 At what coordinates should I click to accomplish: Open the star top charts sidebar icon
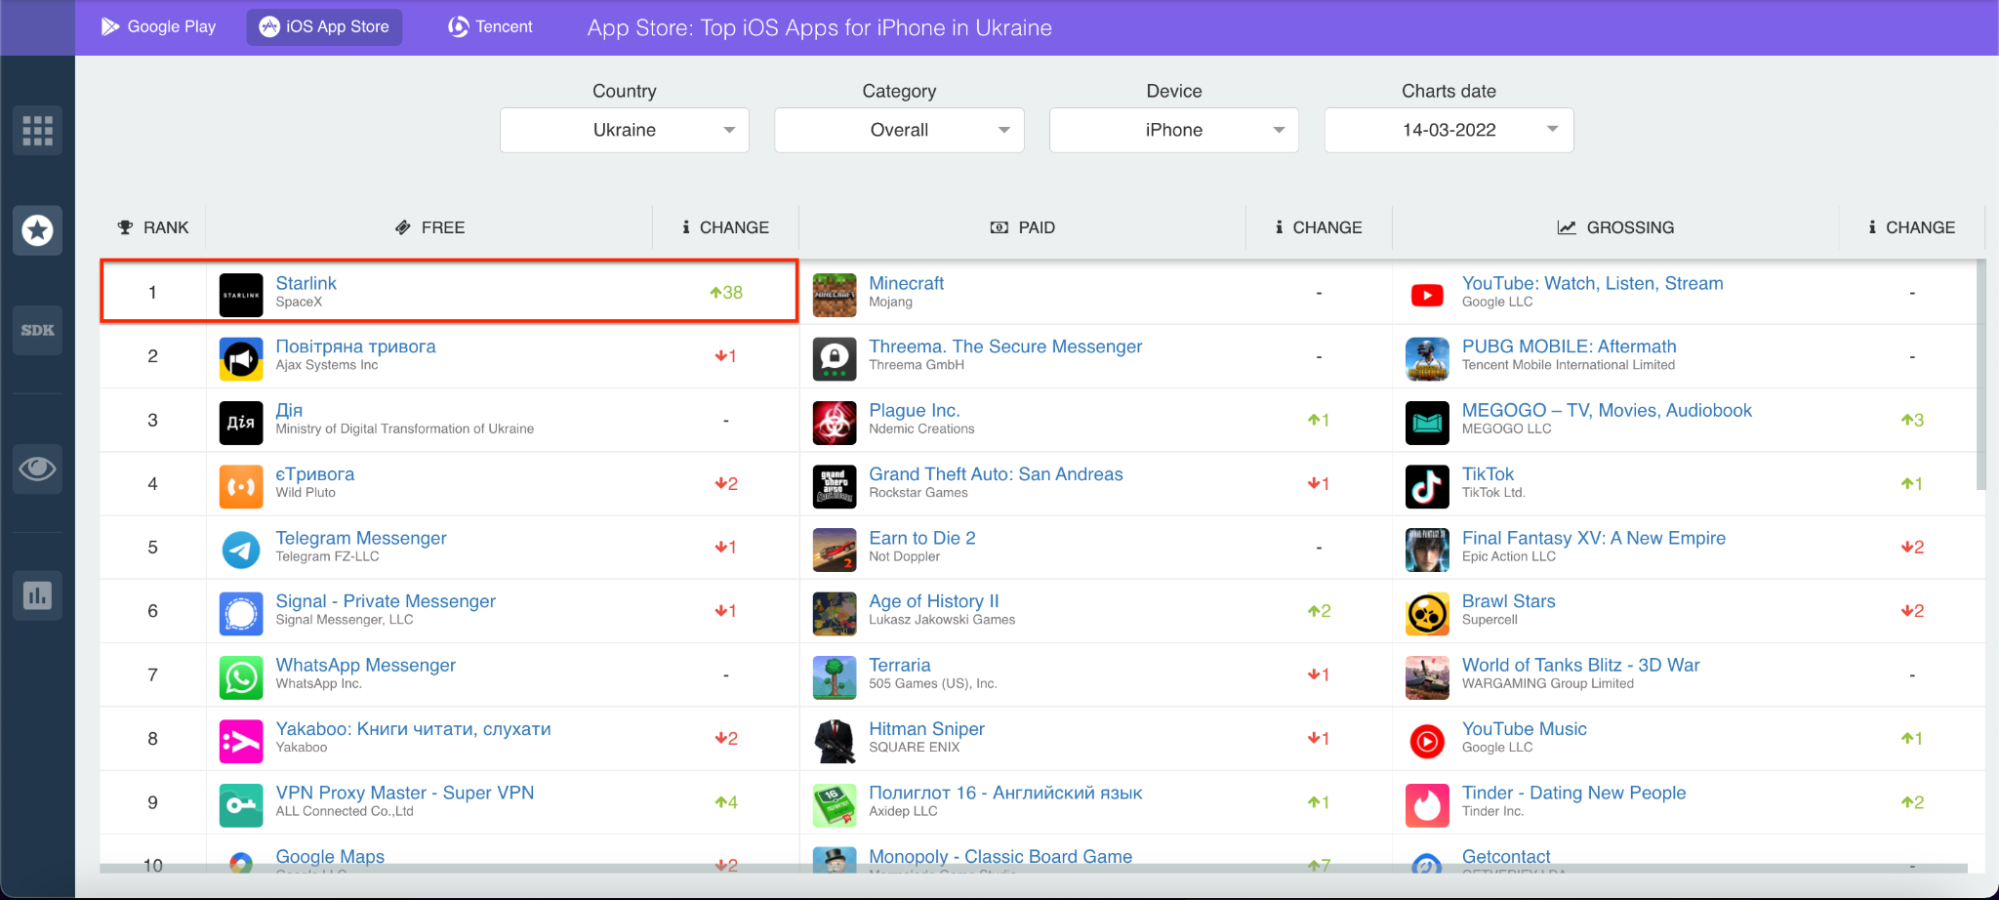point(38,231)
